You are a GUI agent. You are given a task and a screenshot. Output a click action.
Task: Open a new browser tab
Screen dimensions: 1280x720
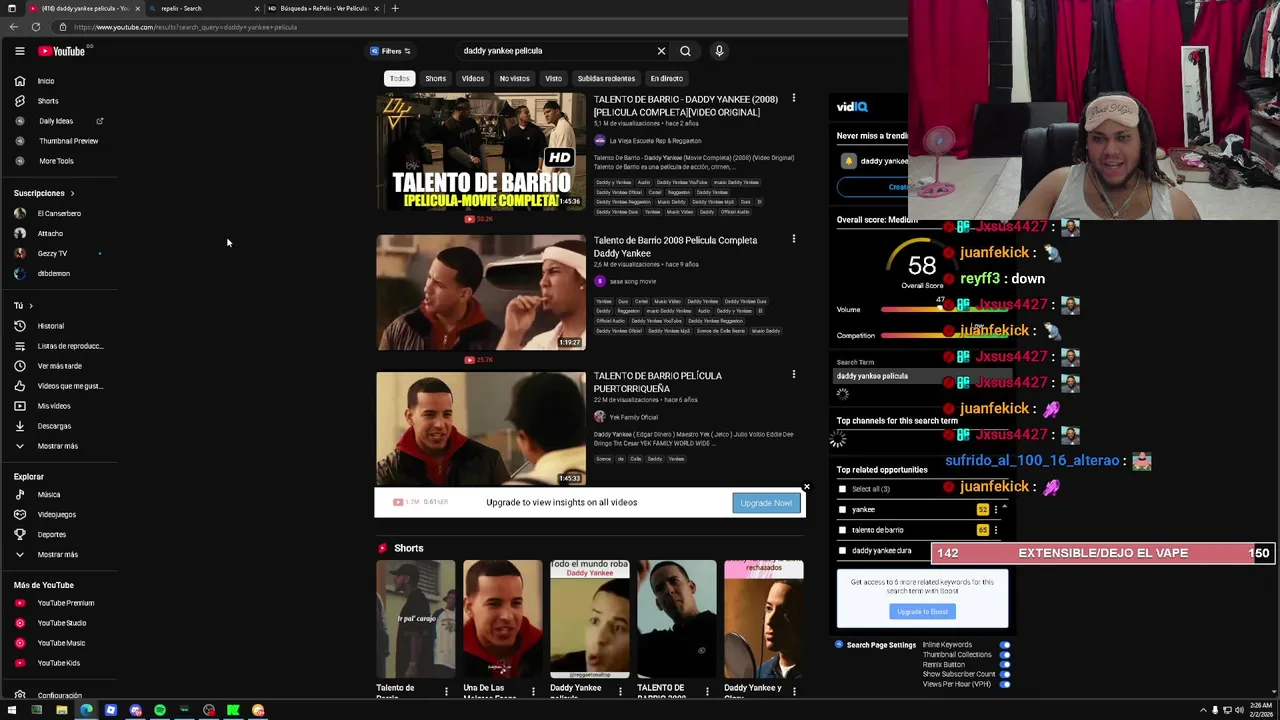(x=395, y=8)
